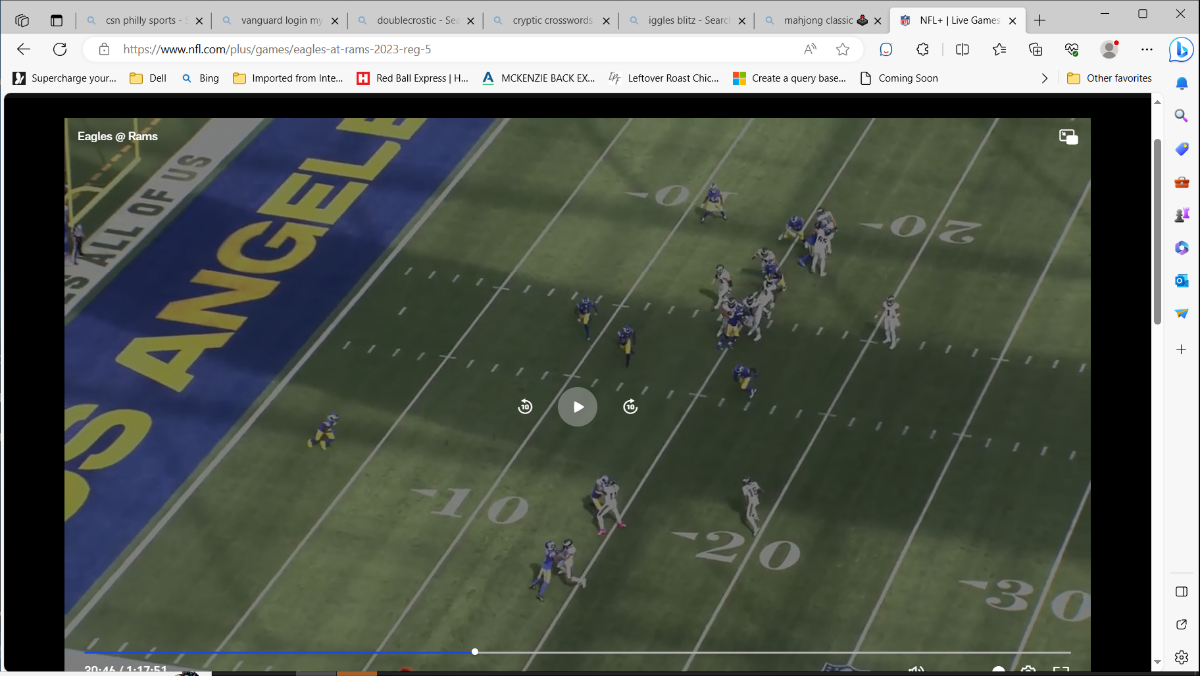Open the Other favorites folder
1200x676 pixels.
coord(1109,78)
